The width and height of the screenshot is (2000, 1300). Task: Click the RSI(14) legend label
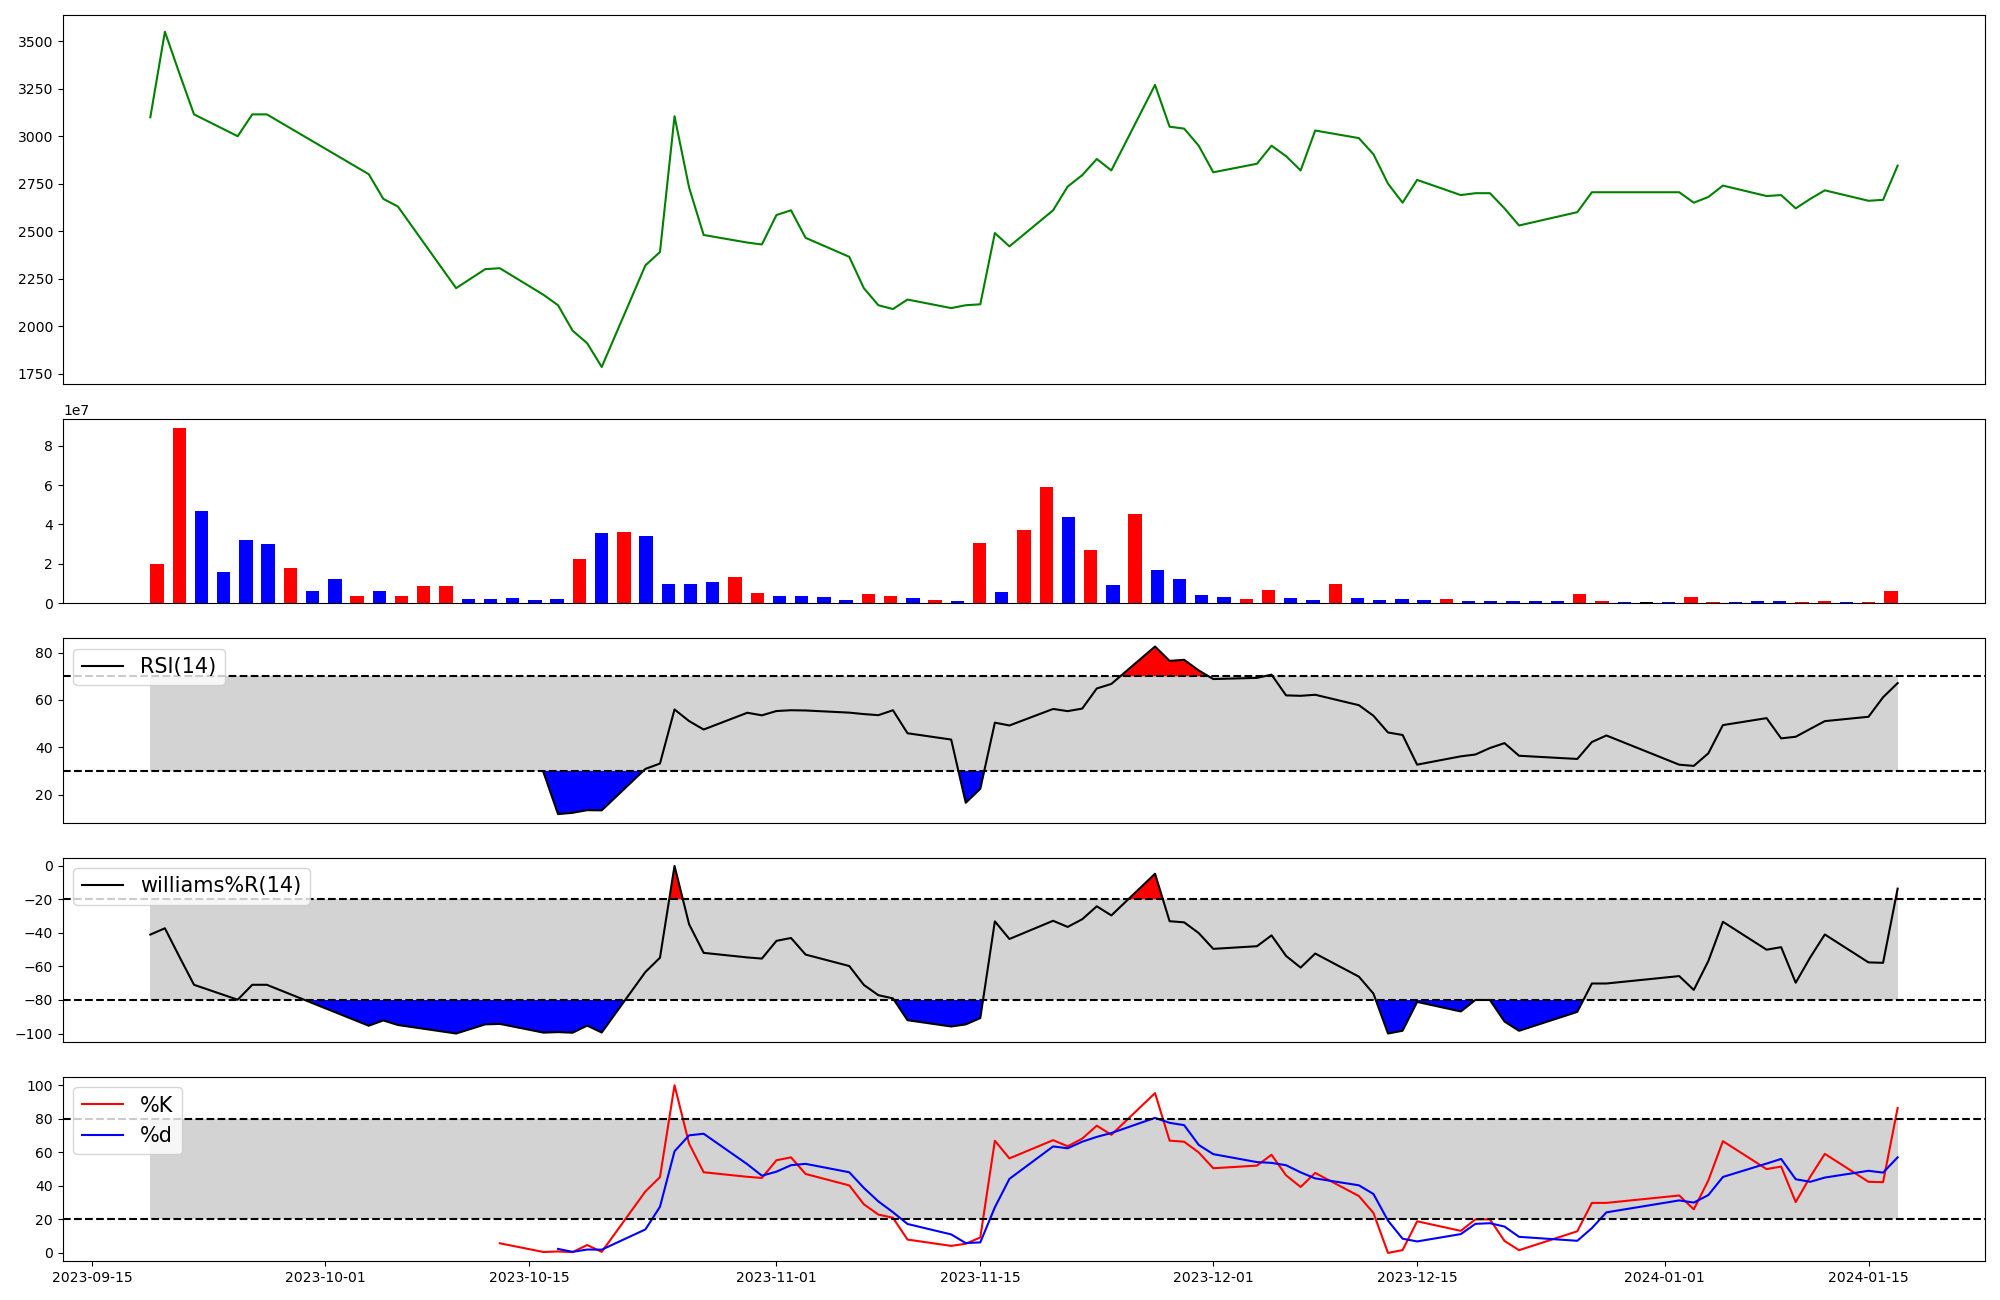(x=177, y=666)
